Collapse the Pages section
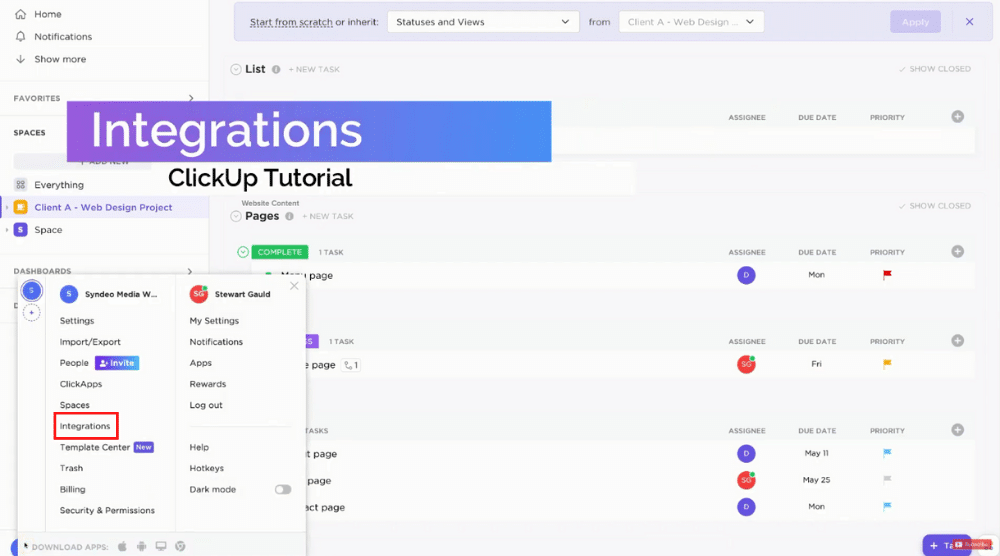Viewport: 1000px width, 556px height. (236, 216)
